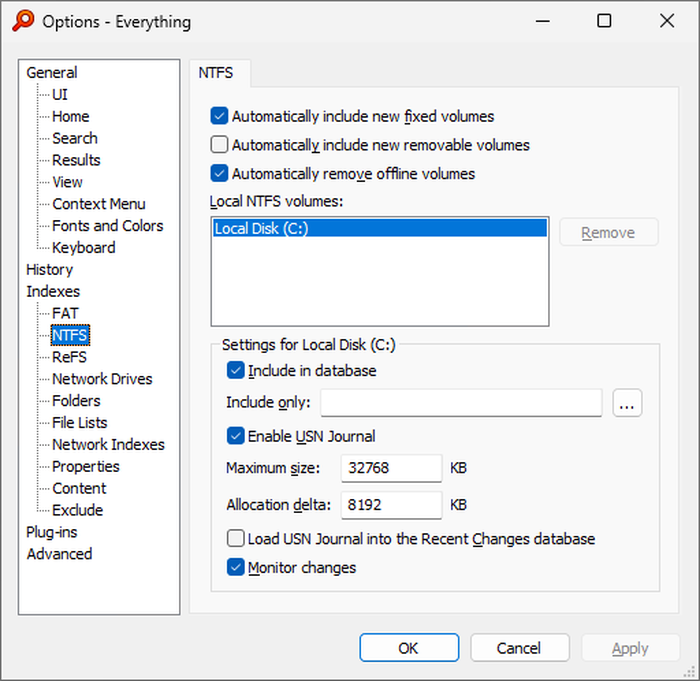The height and width of the screenshot is (681, 700).
Task: Go to Advanced options page
Action: click(x=59, y=554)
